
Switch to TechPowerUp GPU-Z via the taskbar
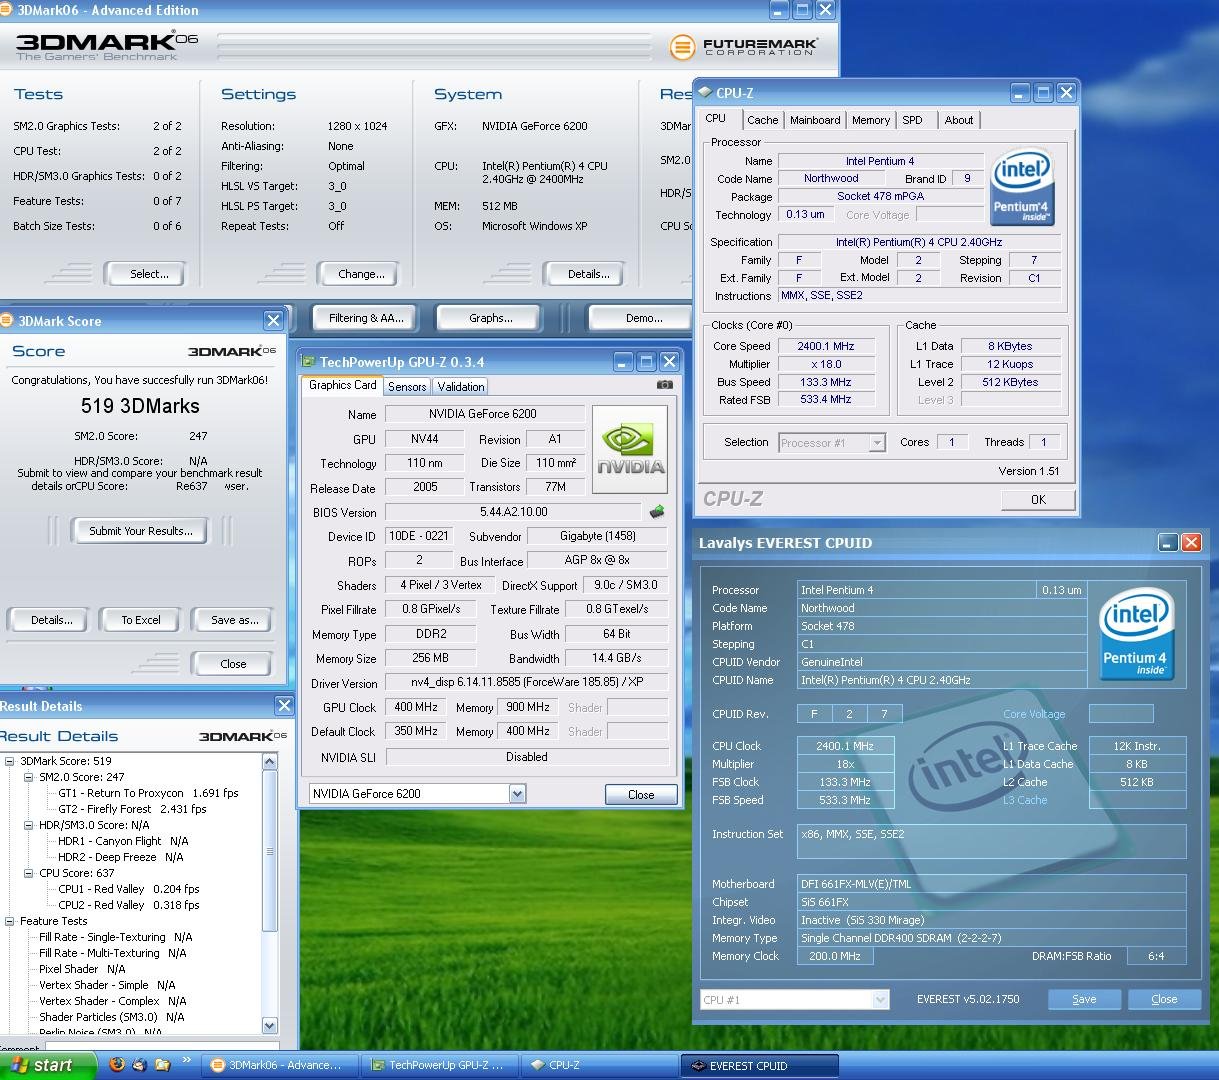(438, 1065)
